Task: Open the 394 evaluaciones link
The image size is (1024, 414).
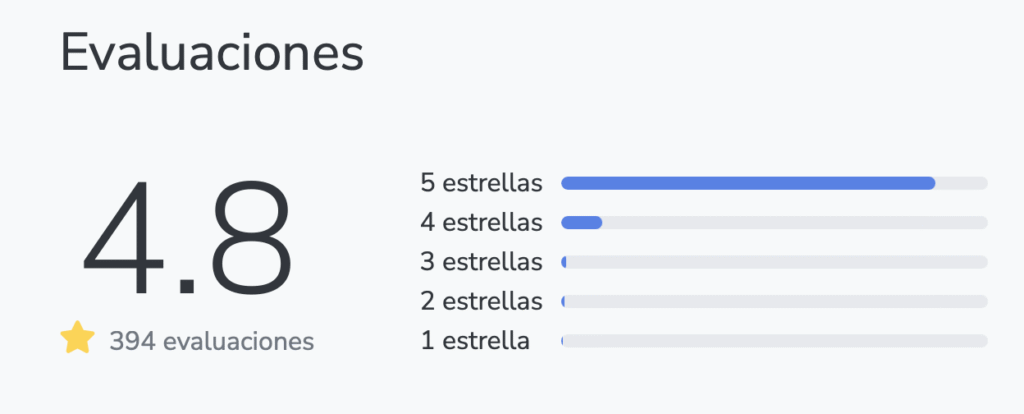Action: tap(212, 342)
